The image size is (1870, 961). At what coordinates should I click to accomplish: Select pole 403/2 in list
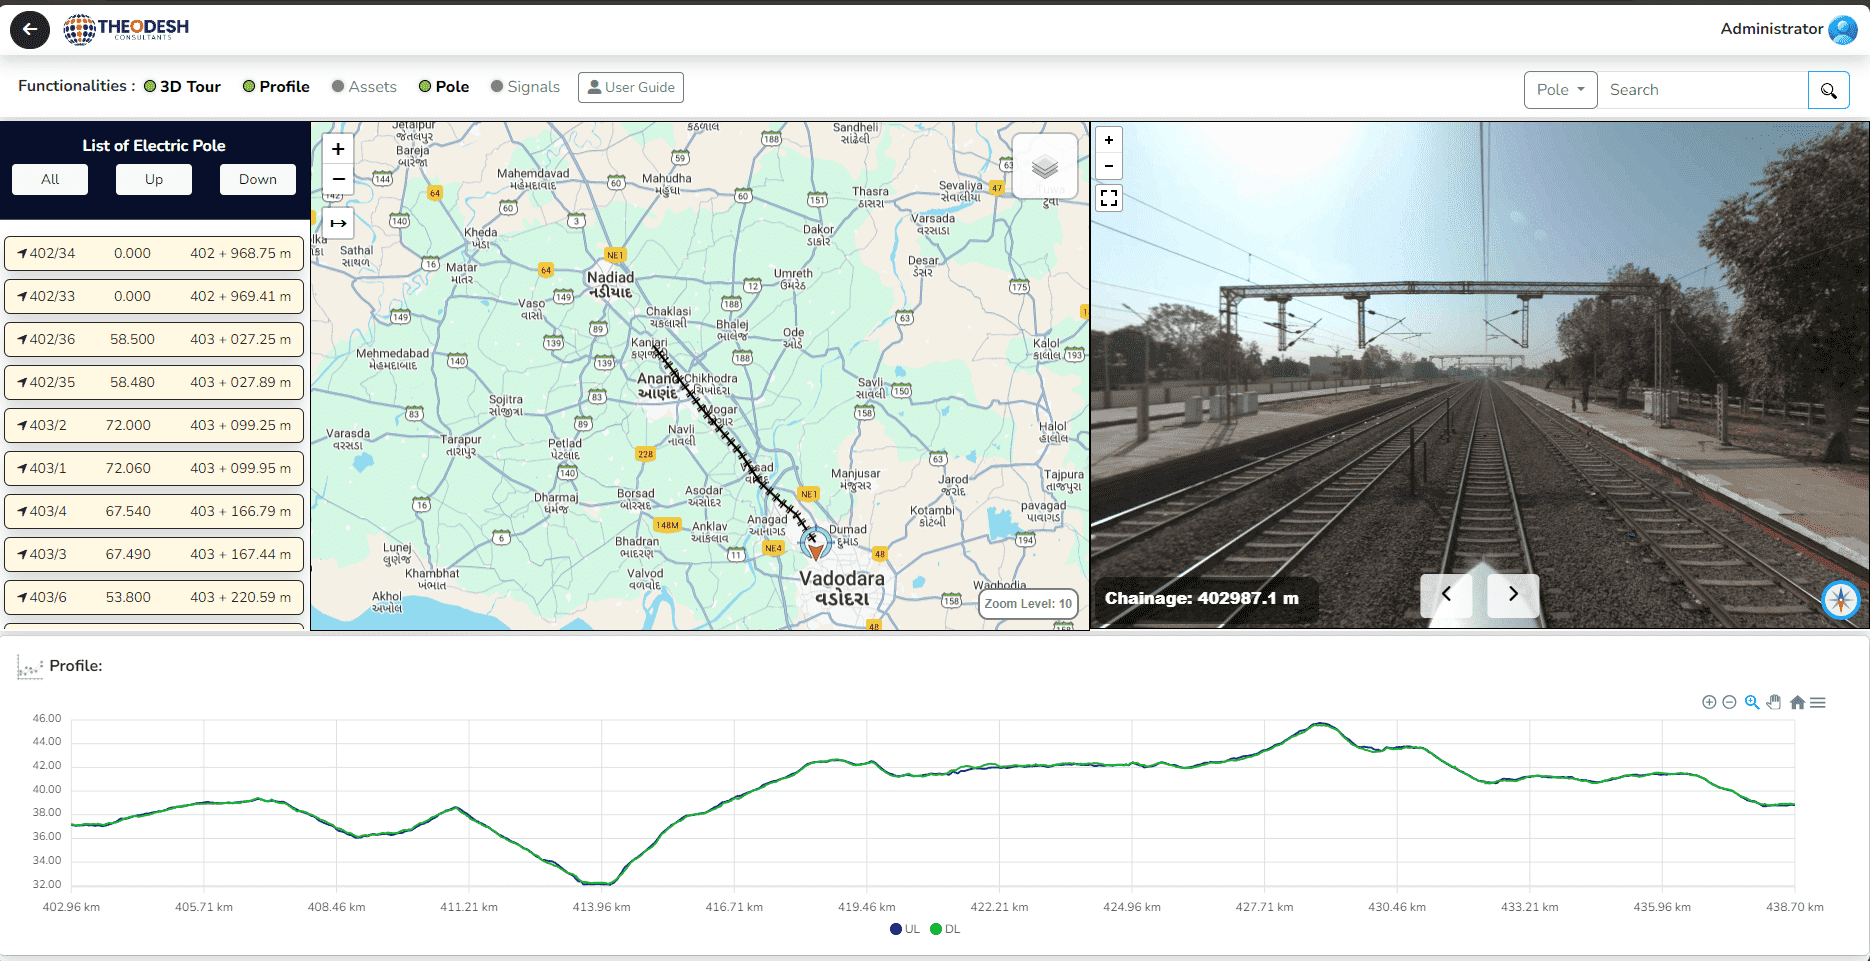point(154,426)
